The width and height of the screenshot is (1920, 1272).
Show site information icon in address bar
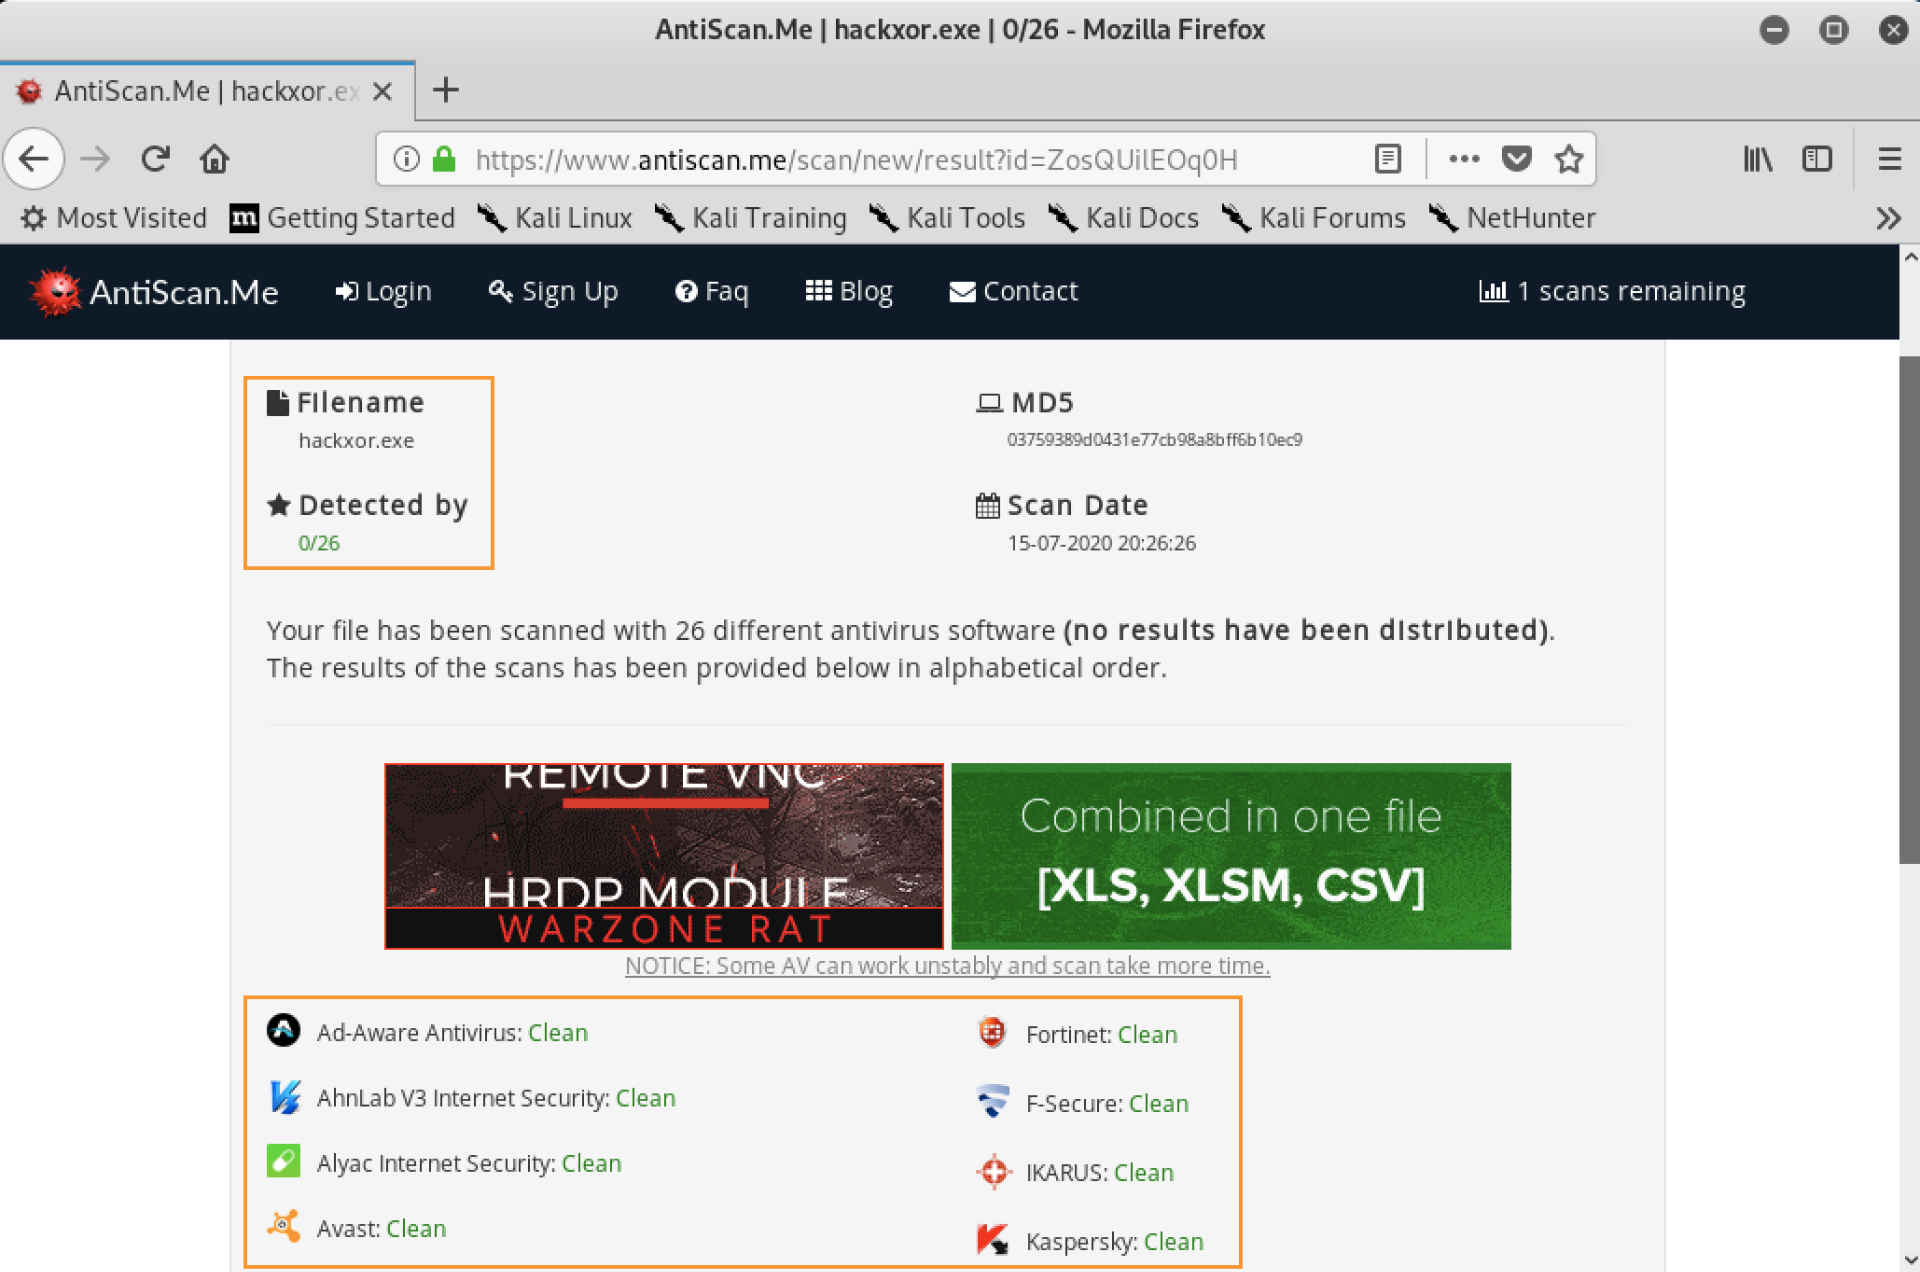point(406,159)
